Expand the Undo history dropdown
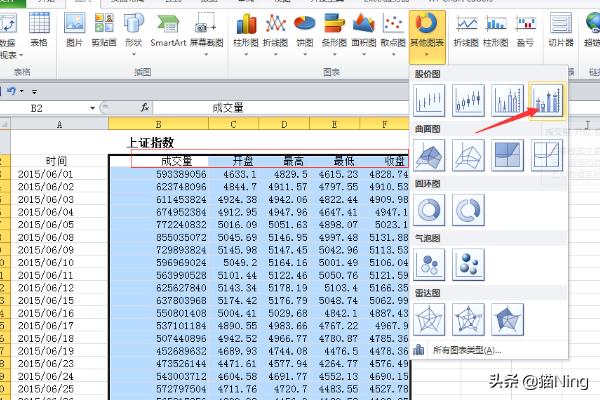 (22, 91)
